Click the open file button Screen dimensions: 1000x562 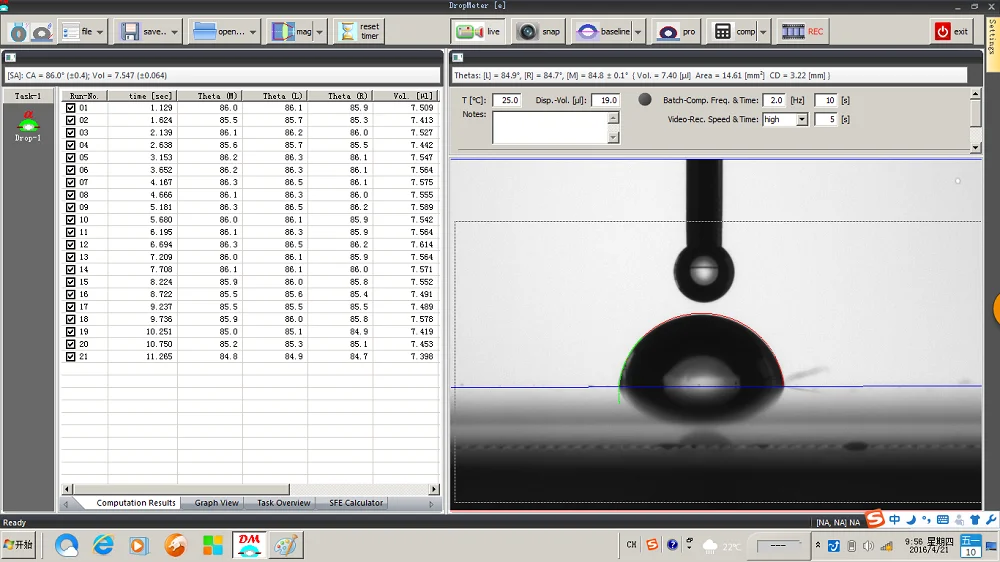218,32
